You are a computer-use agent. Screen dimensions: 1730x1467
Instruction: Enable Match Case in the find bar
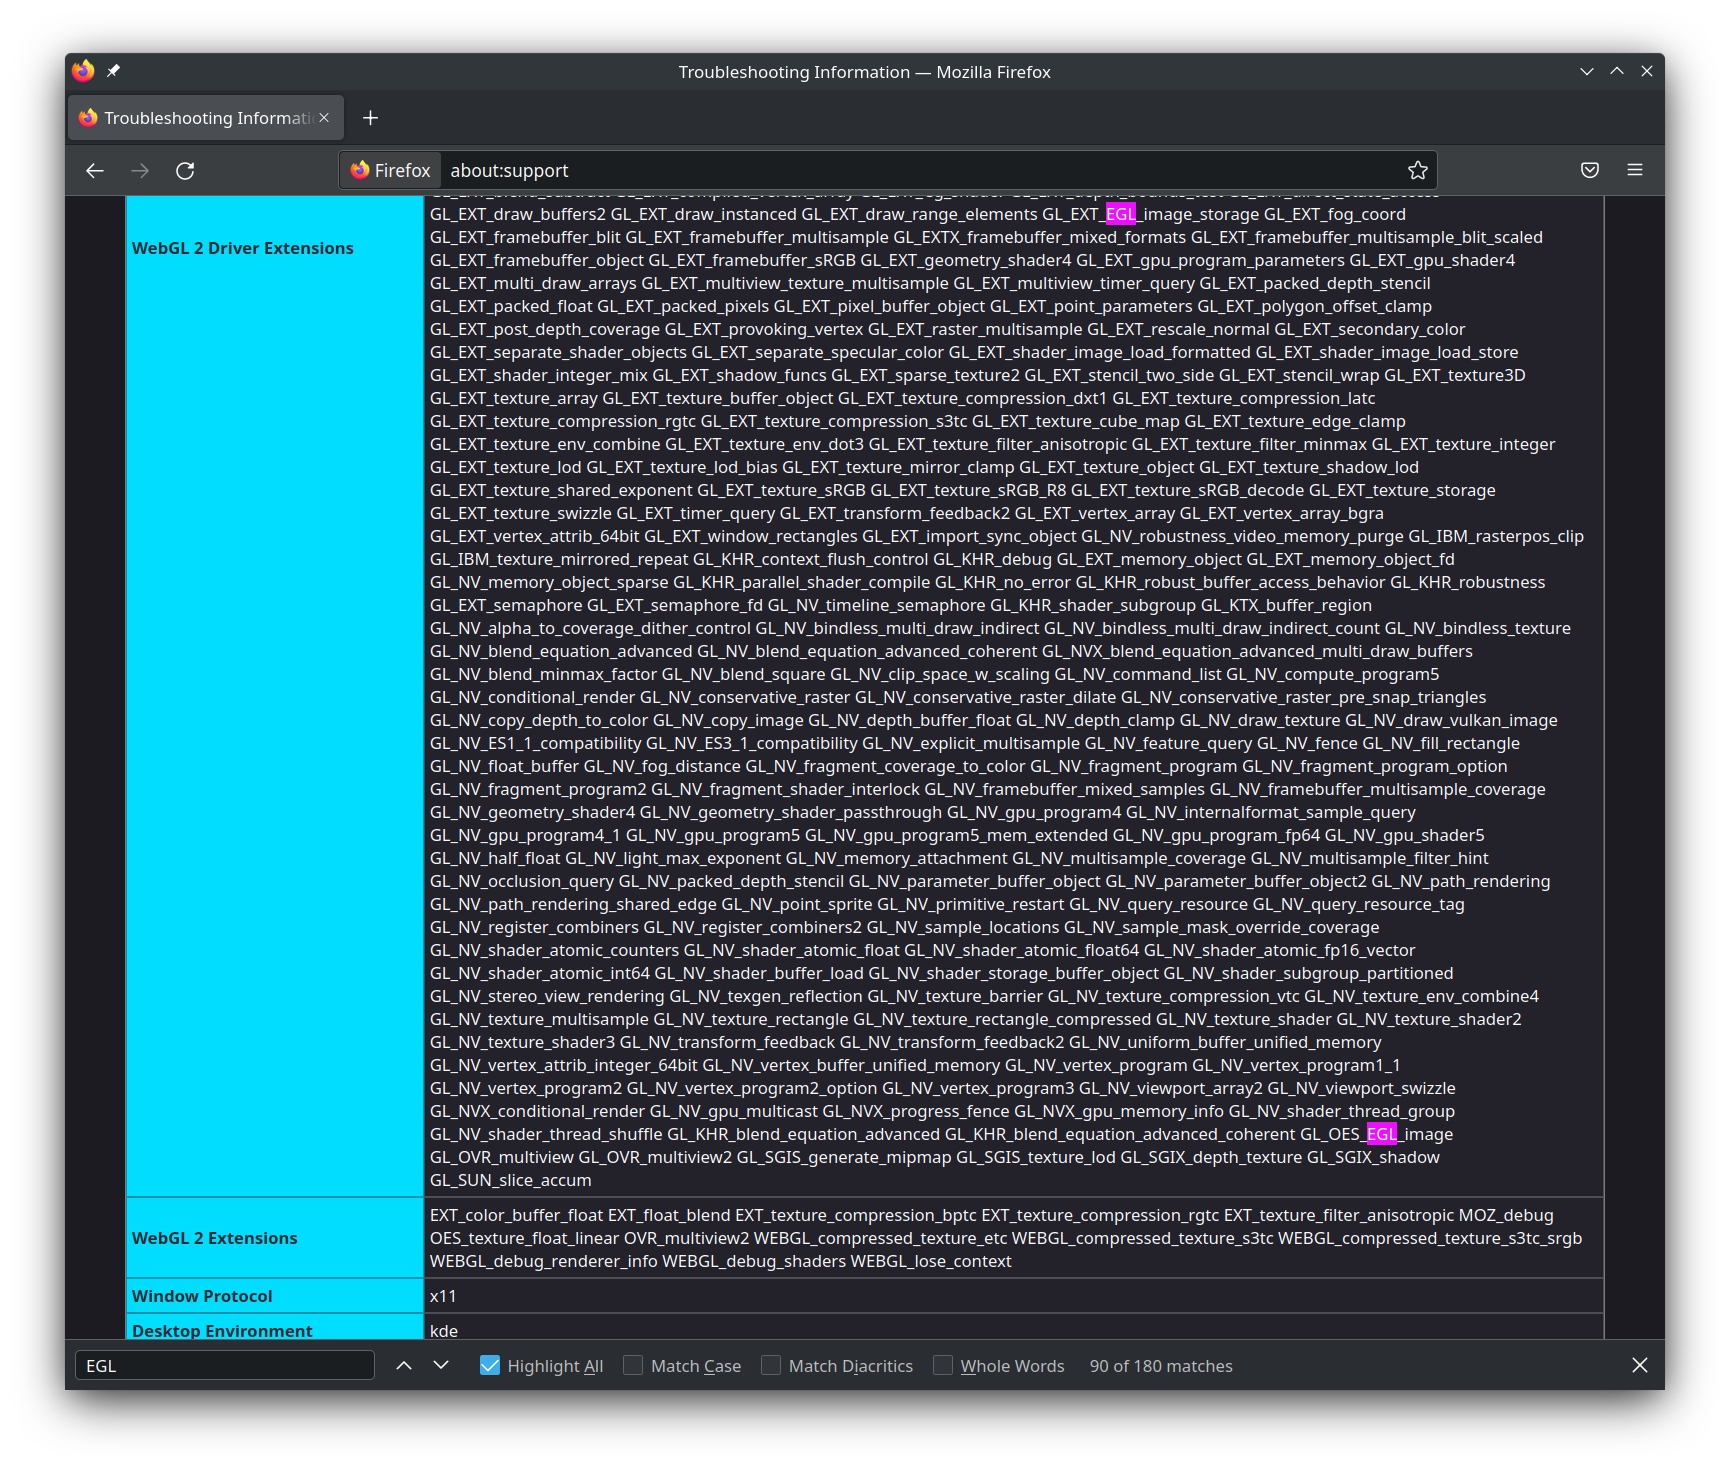(633, 1365)
